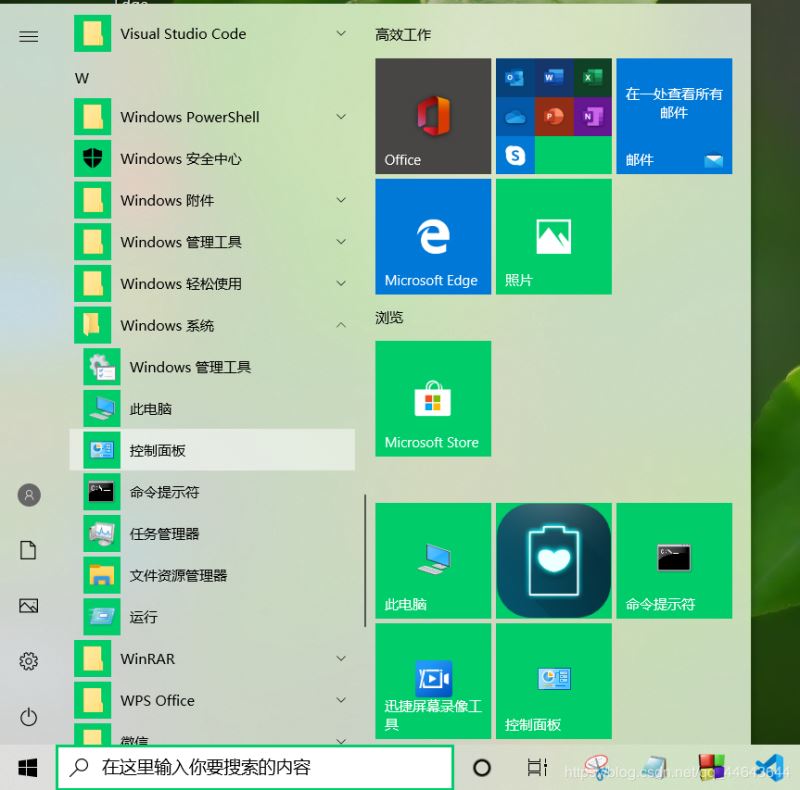Expand the Windows PowerShell group
The width and height of the screenshot is (800, 790).
[341, 117]
